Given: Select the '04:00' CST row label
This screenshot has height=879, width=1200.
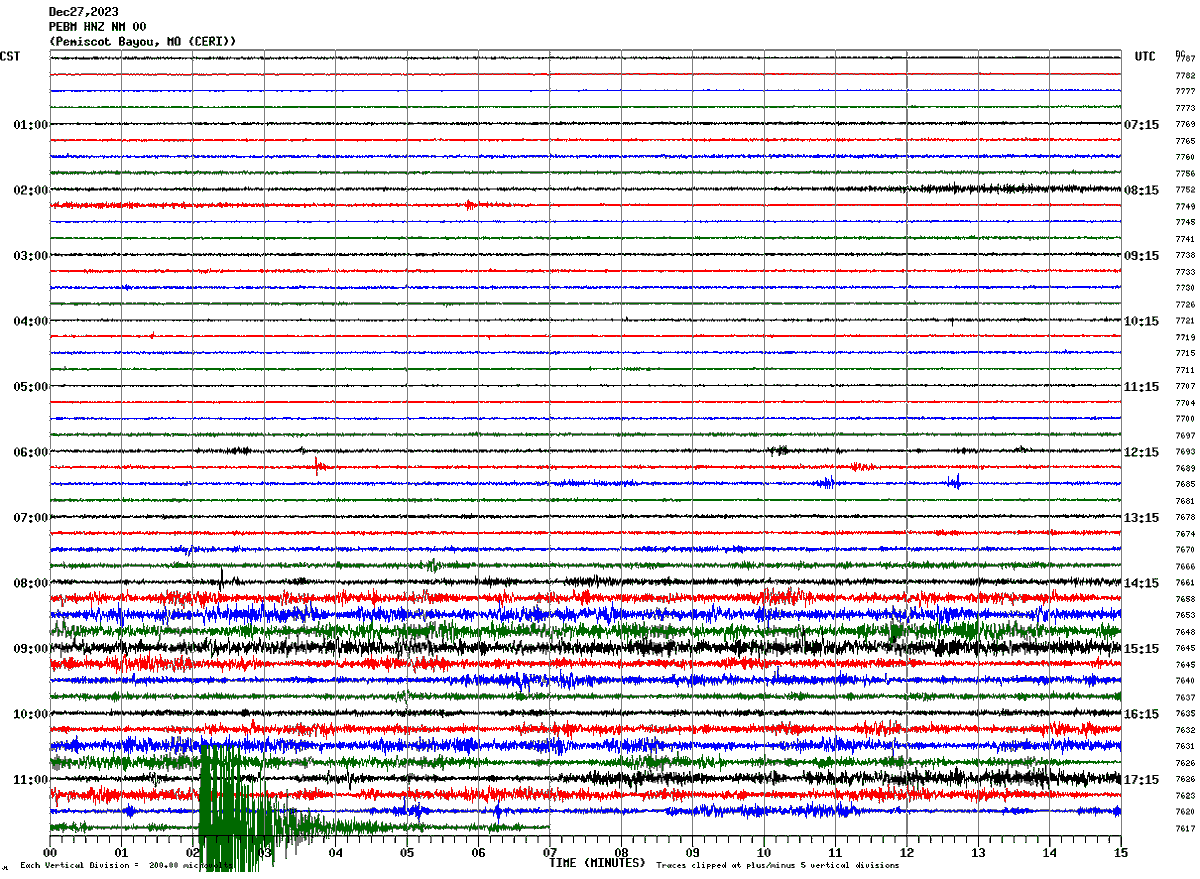Looking at the screenshot, I should (31, 321).
